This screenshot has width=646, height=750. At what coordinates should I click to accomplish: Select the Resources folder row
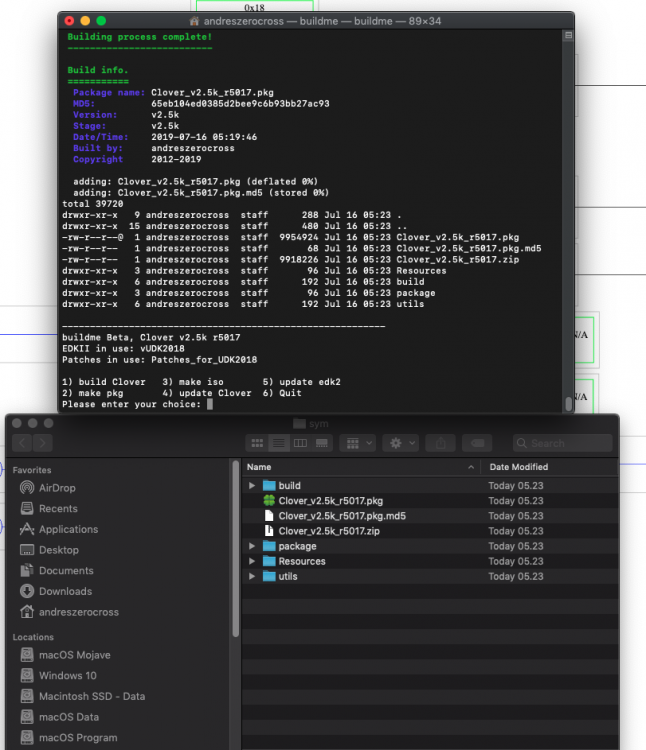[x=430, y=561]
